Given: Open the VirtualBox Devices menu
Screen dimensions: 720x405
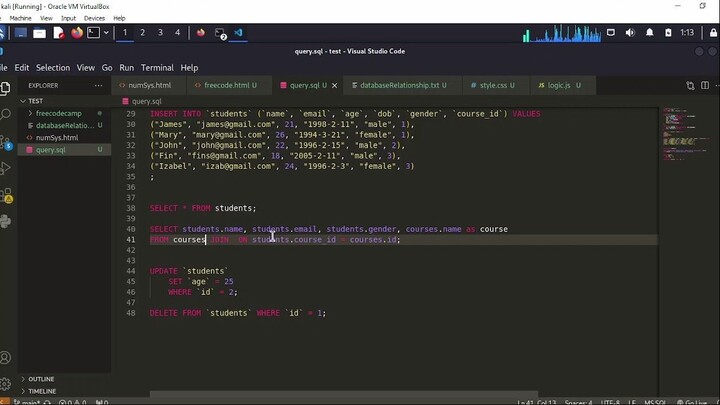Looking at the screenshot, I should point(94,18).
